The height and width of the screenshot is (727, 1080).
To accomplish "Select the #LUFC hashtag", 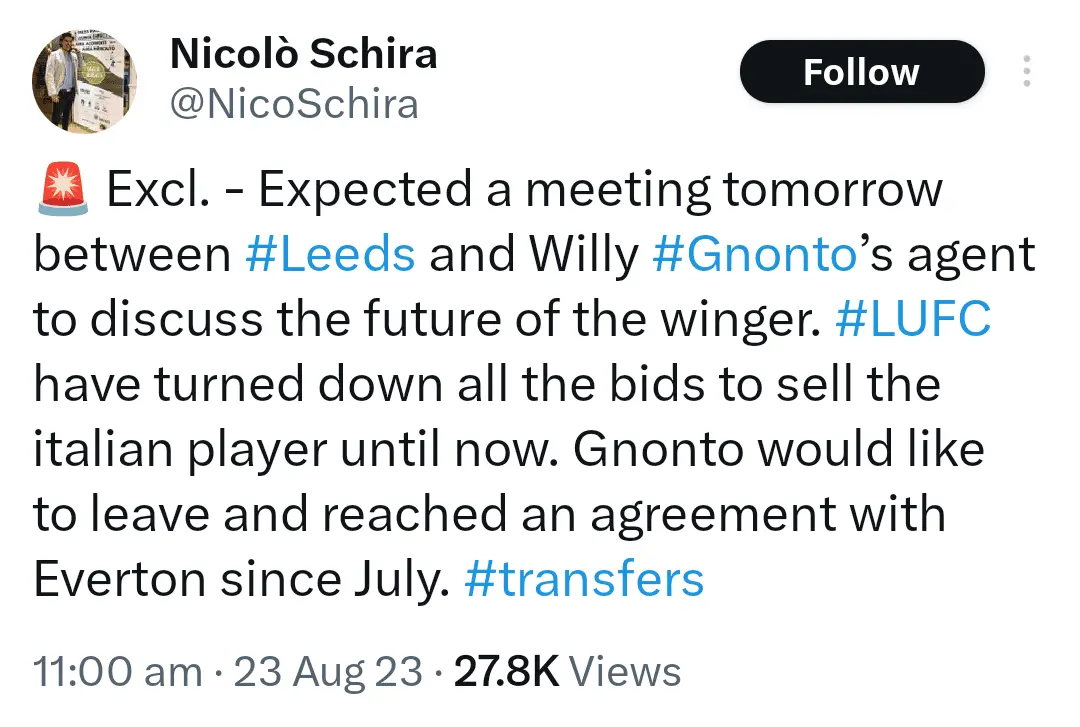I will tap(912, 320).
